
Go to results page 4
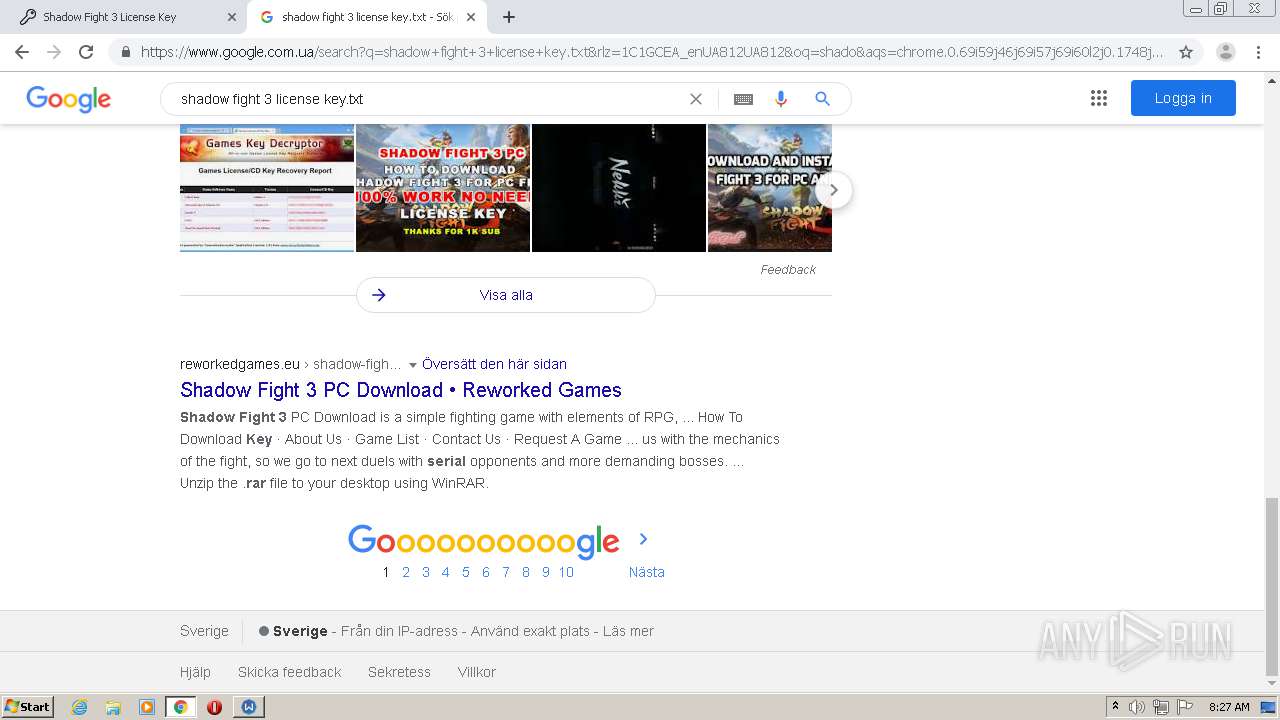pyautogui.click(x=446, y=572)
